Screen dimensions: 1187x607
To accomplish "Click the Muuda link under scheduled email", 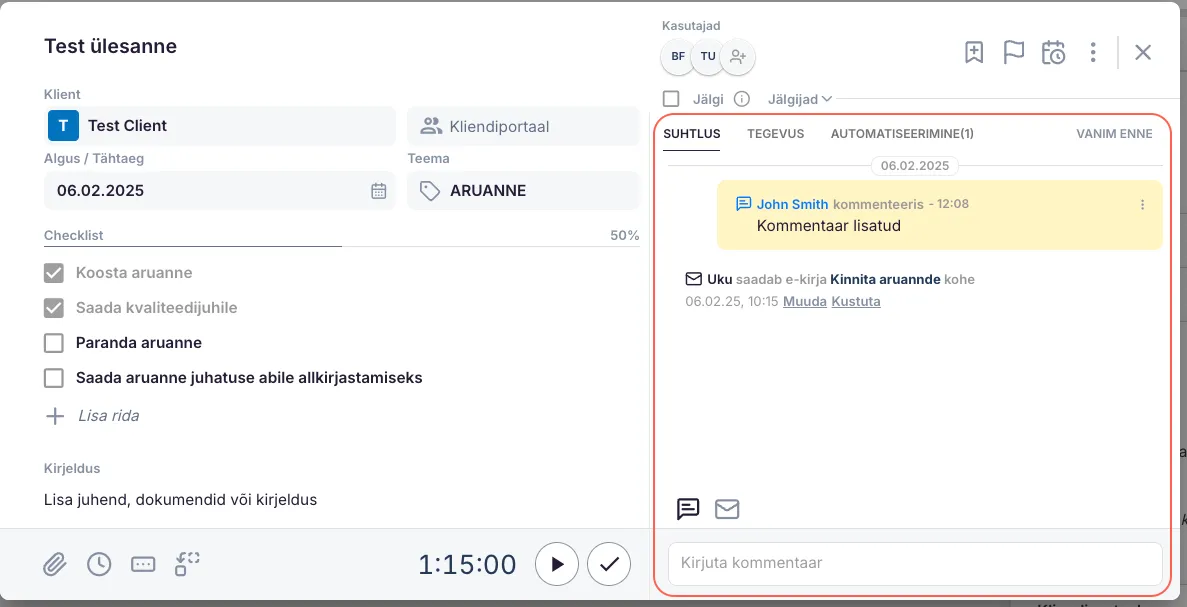I will 805,301.
